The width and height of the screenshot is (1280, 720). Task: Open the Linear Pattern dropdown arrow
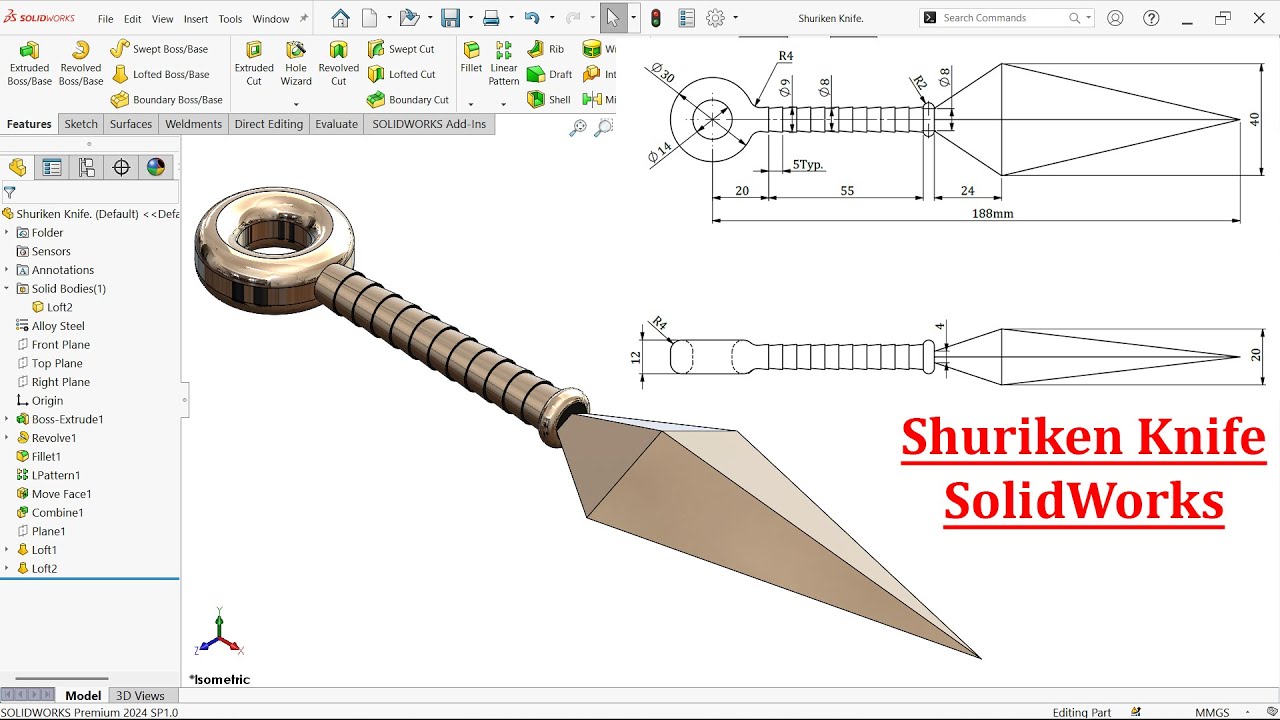click(x=504, y=104)
